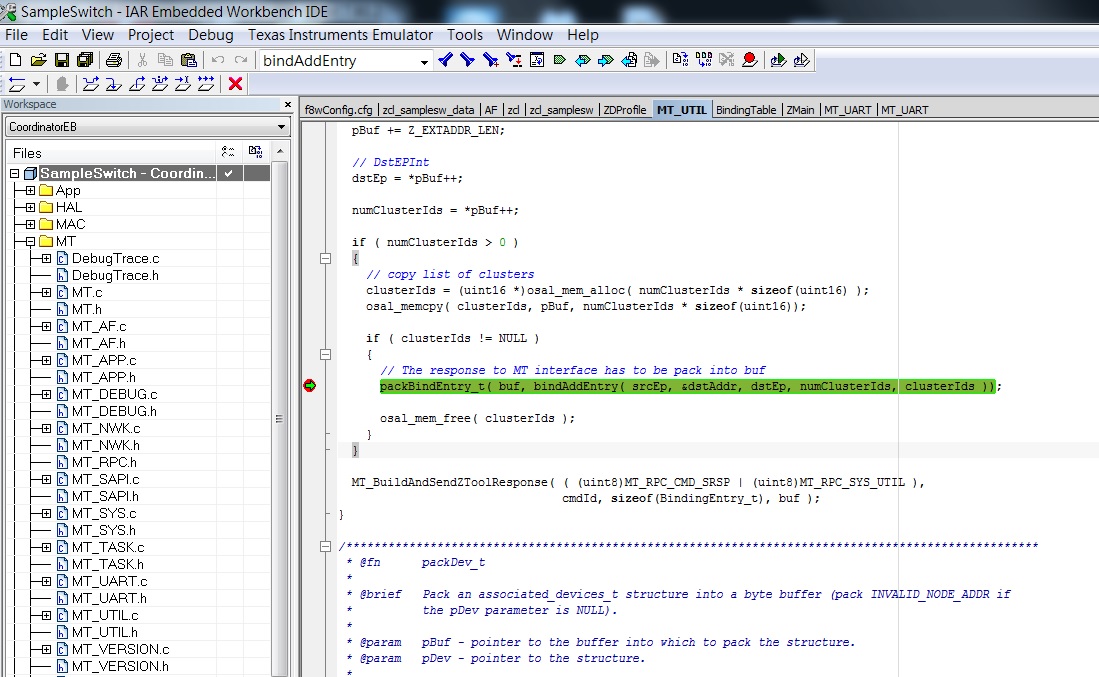This screenshot has width=1099, height=677.
Task: Collapse the code fold at numClusterIds block
Action: coord(325,258)
